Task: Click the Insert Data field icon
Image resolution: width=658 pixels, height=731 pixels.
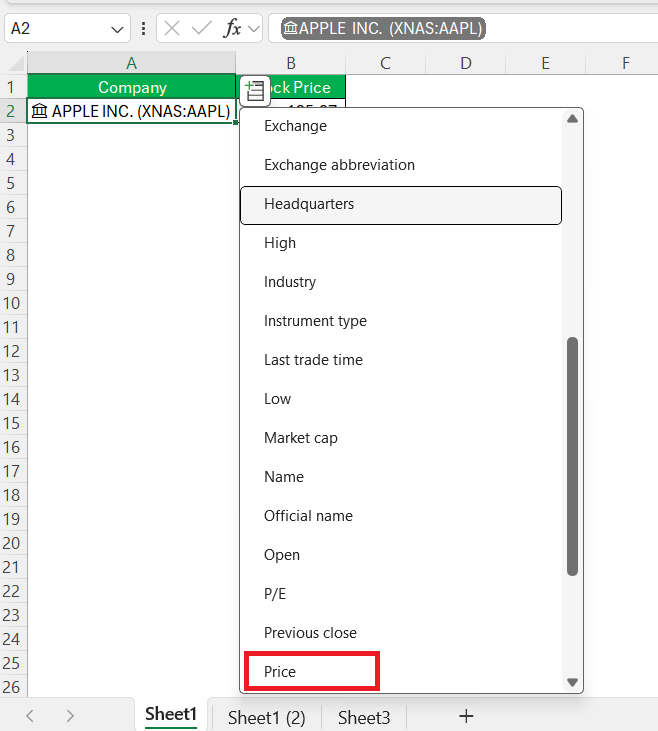Action: [255, 90]
